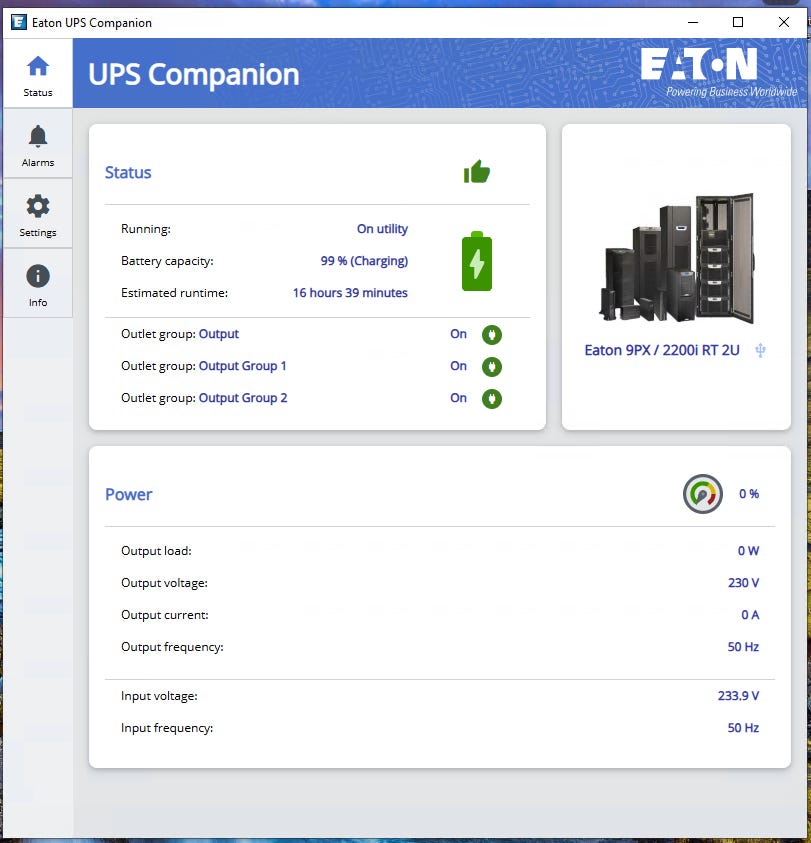This screenshot has width=811, height=843.
Task: Click the On state of Output group
Action: [x=458, y=334]
